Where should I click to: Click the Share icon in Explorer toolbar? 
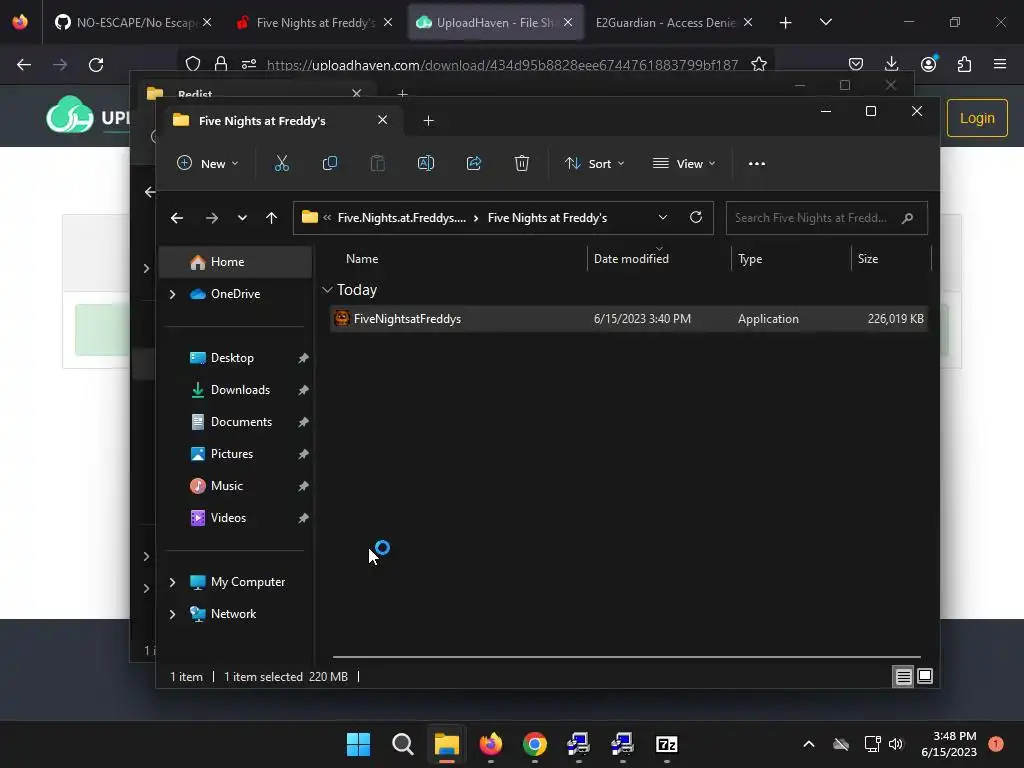[x=474, y=163]
